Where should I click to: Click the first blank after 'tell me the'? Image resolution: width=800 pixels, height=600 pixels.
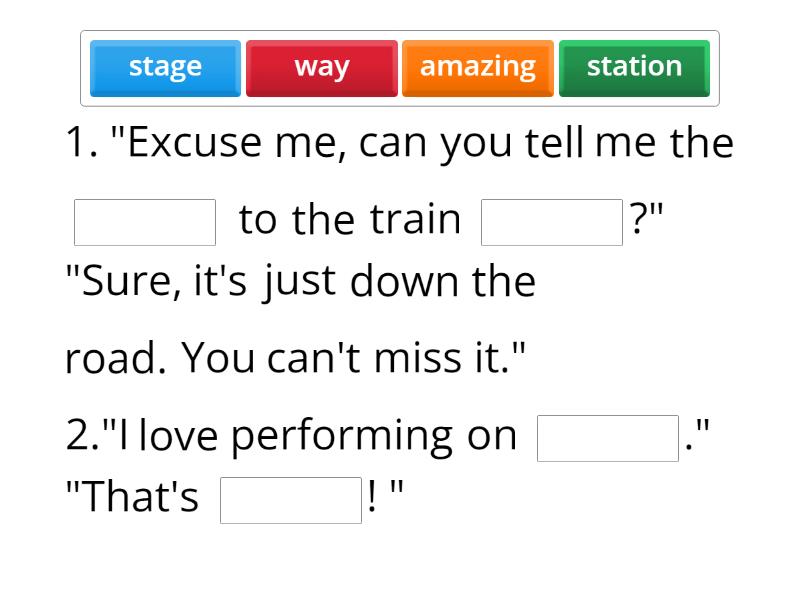coord(144,221)
